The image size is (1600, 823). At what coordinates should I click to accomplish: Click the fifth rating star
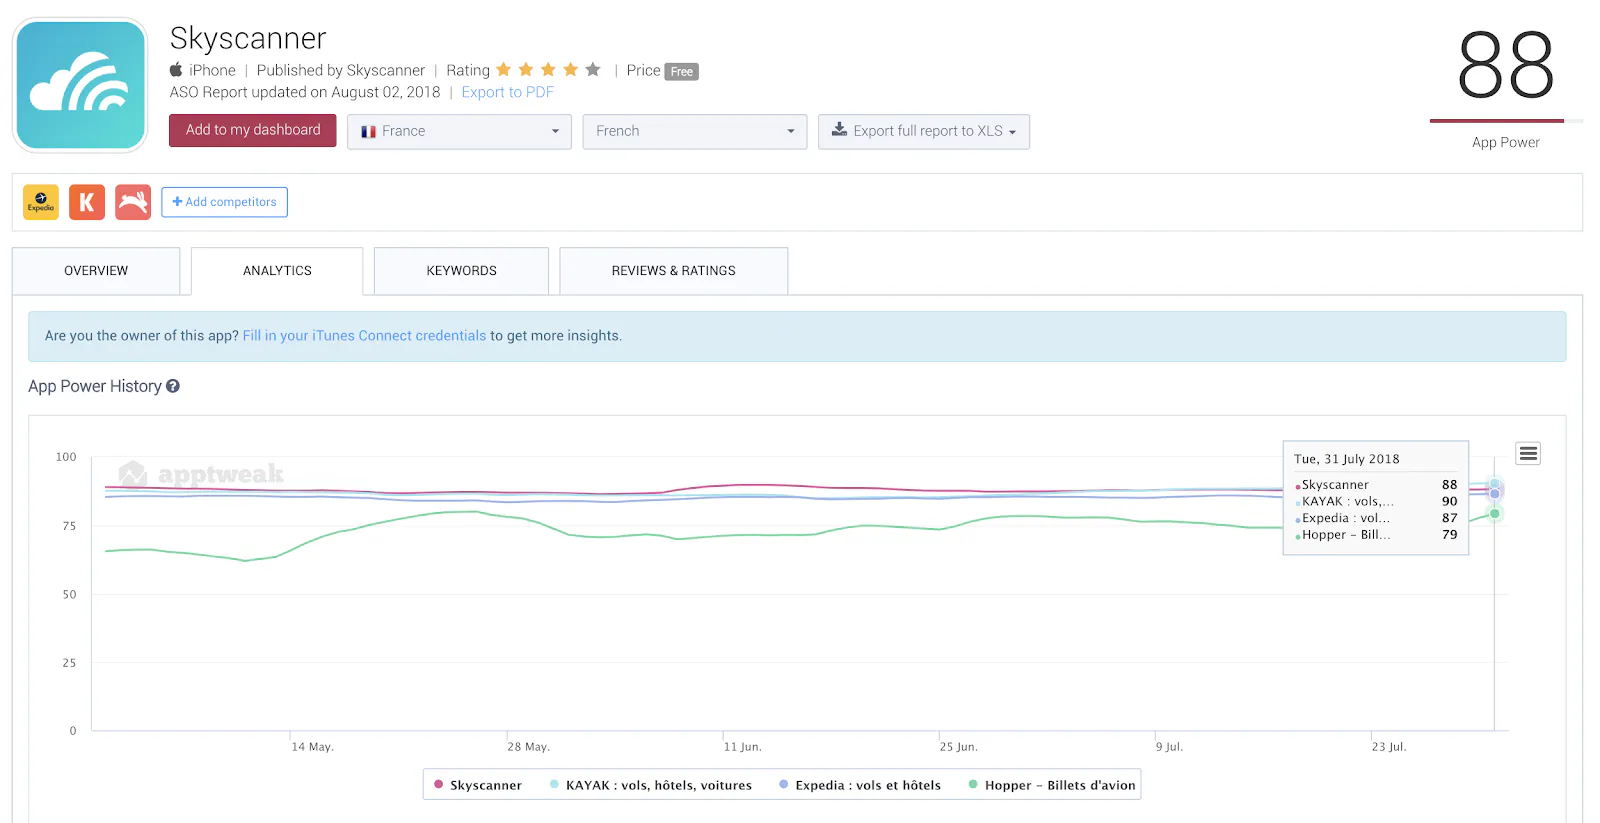tap(593, 70)
